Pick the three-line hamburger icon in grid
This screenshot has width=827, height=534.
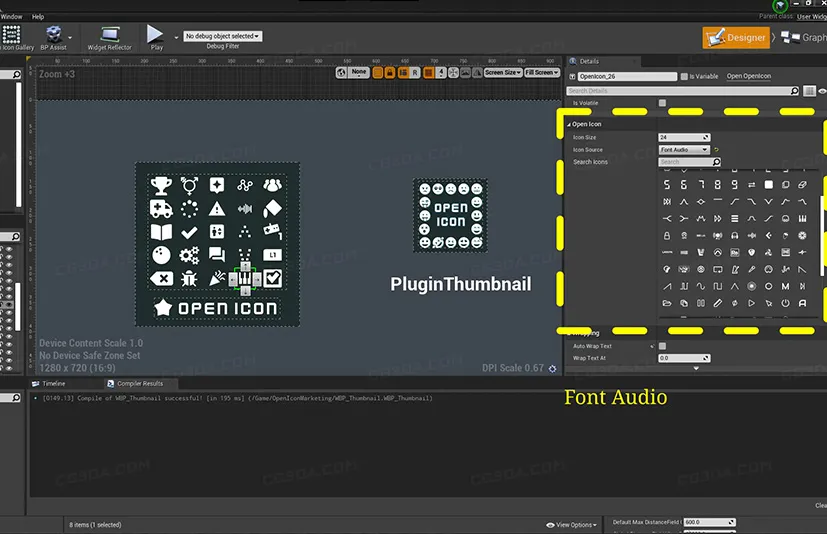pyautogui.click(x=735, y=218)
